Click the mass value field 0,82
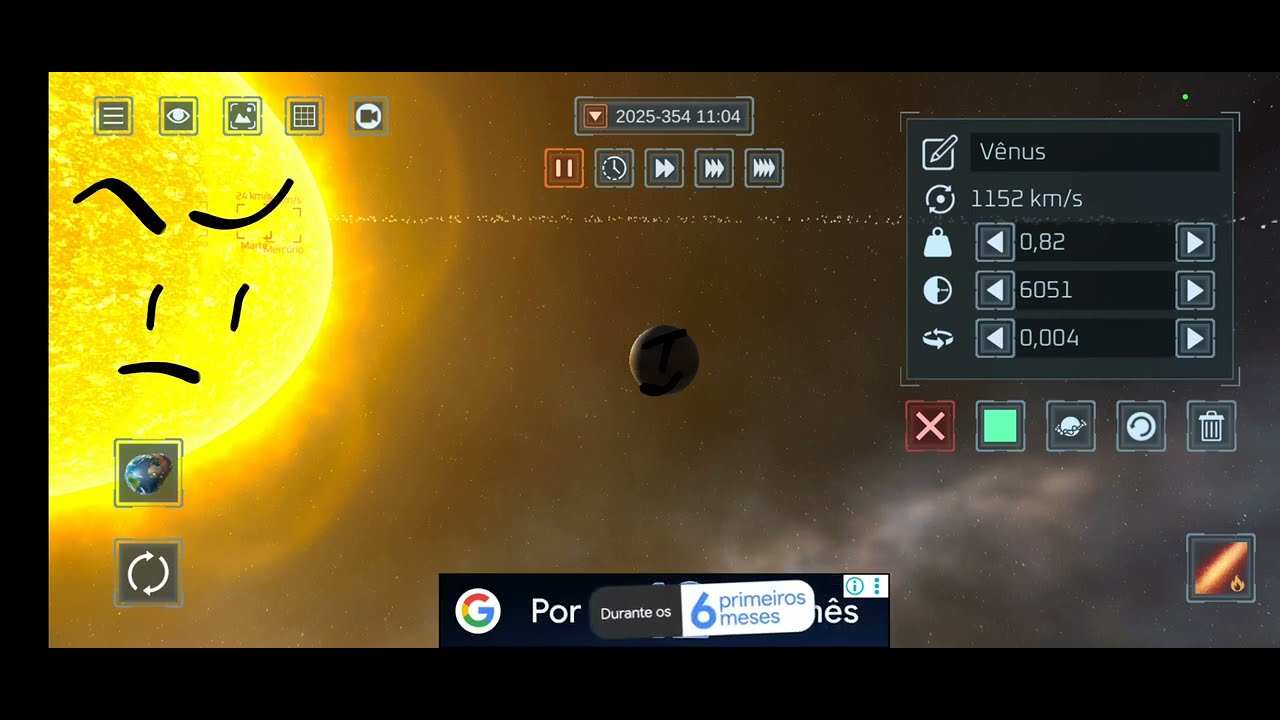This screenshot has height=720, width=1280. click(1094, 242)
